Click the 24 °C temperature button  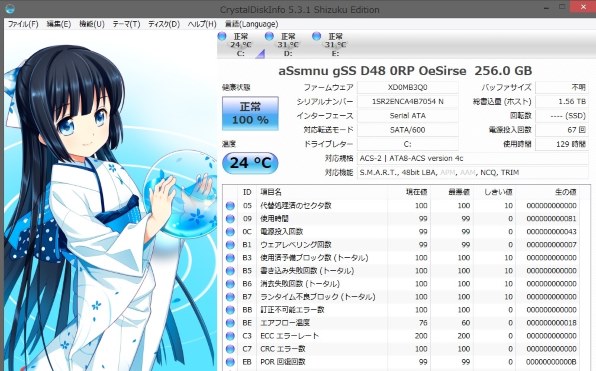[250, 163]
